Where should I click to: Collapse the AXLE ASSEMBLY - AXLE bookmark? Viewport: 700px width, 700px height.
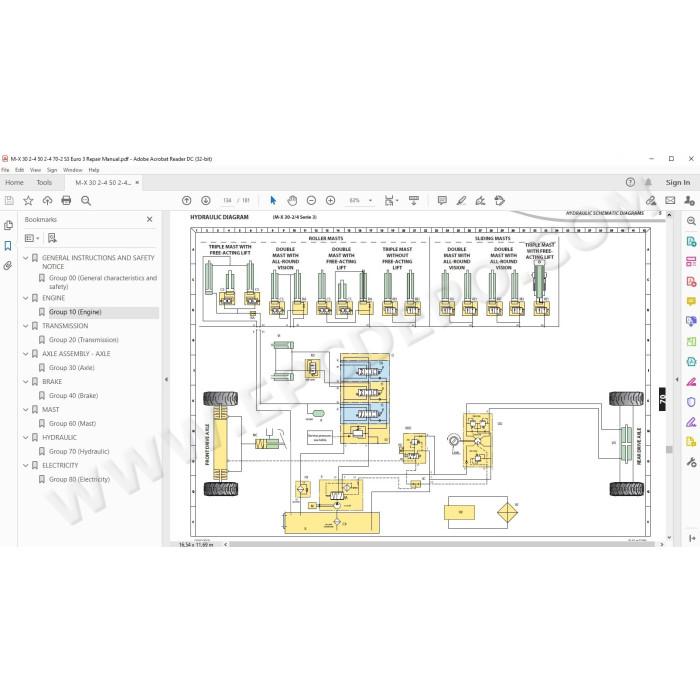point(26,354)
